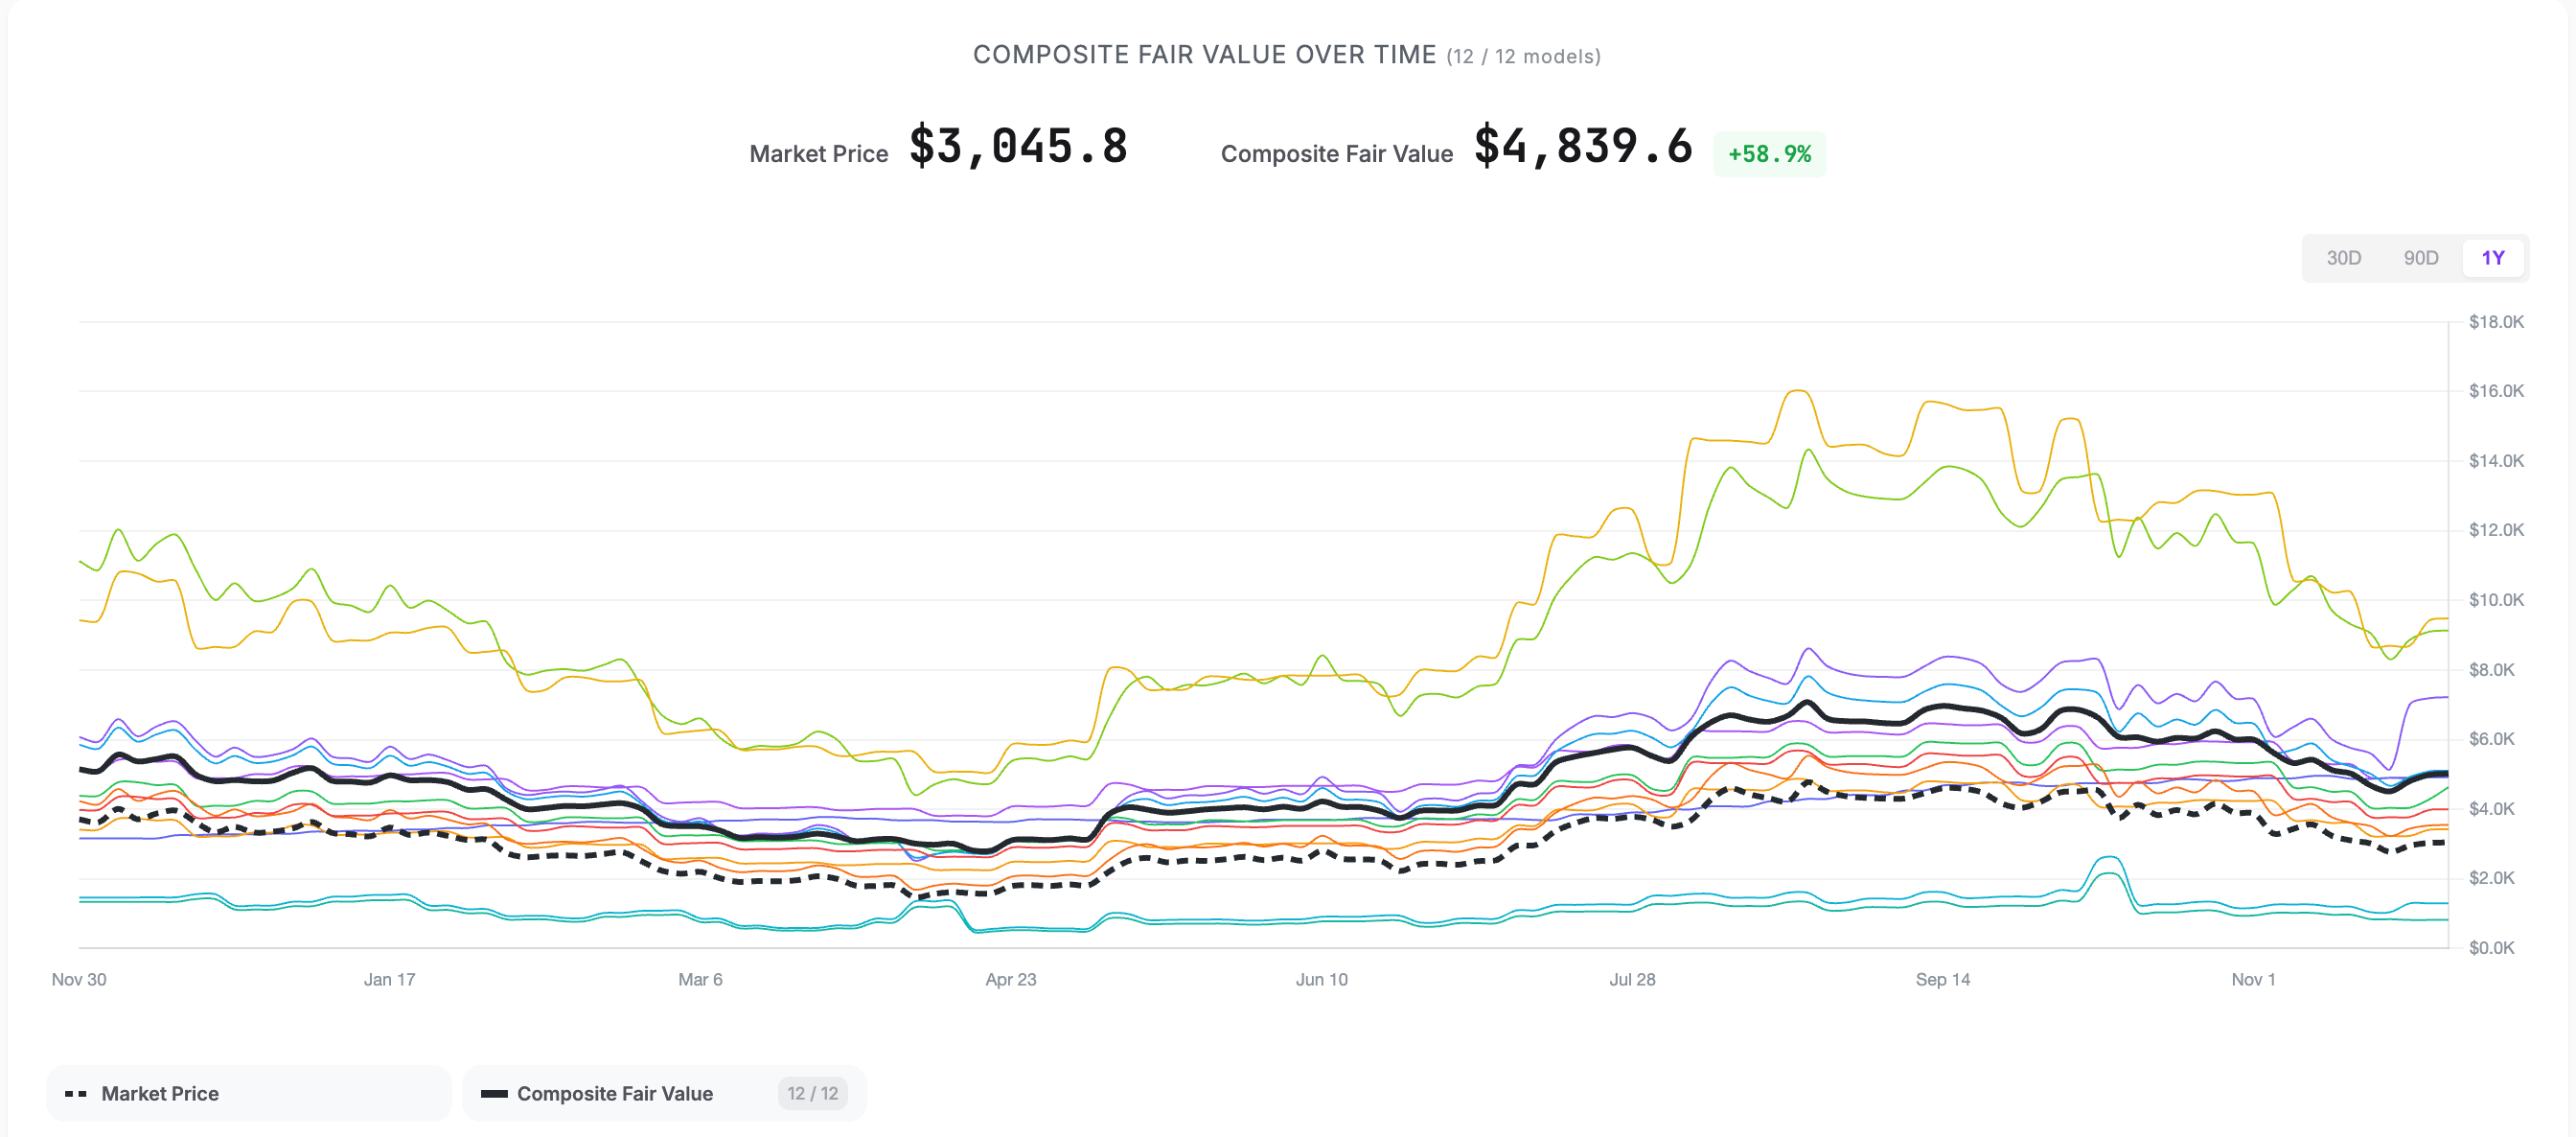Click the $18.0K y-axis label
Screen dimensions: 2576x1137
(2496, 321)
